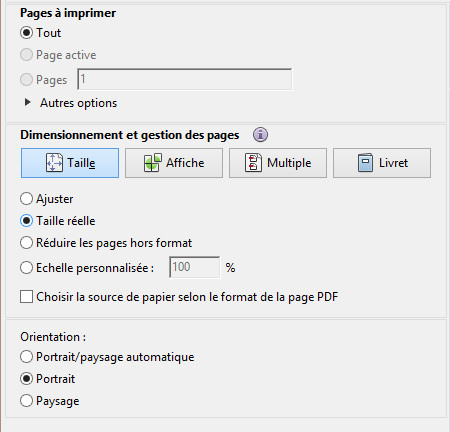Click the custom scale percentage field

point(195,267)
